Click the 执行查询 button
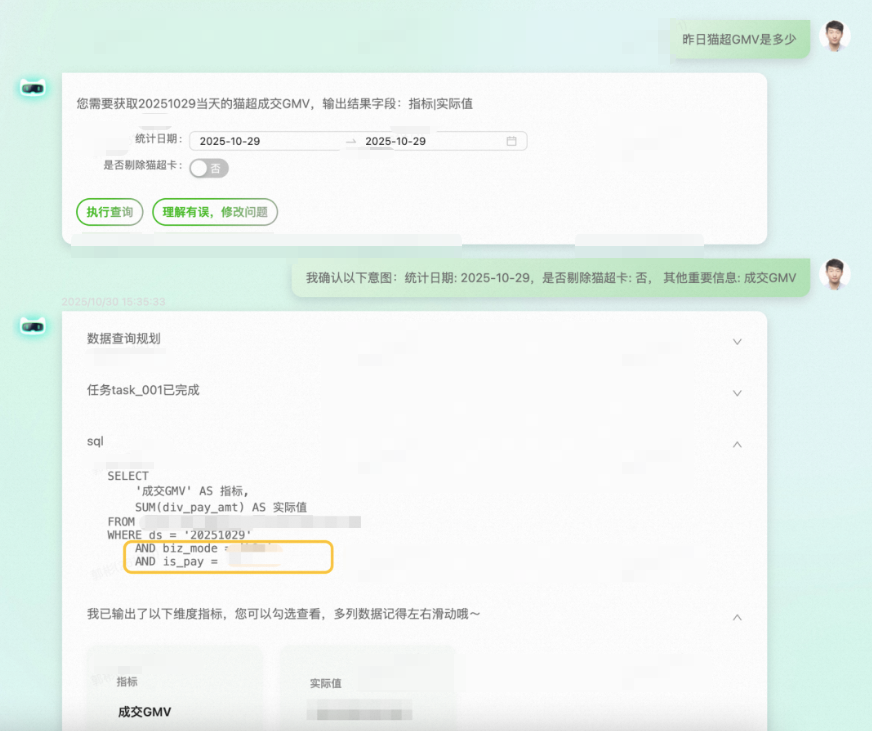Image resolution: width=872 pixels, height=731 pixels. coord(109,212)
